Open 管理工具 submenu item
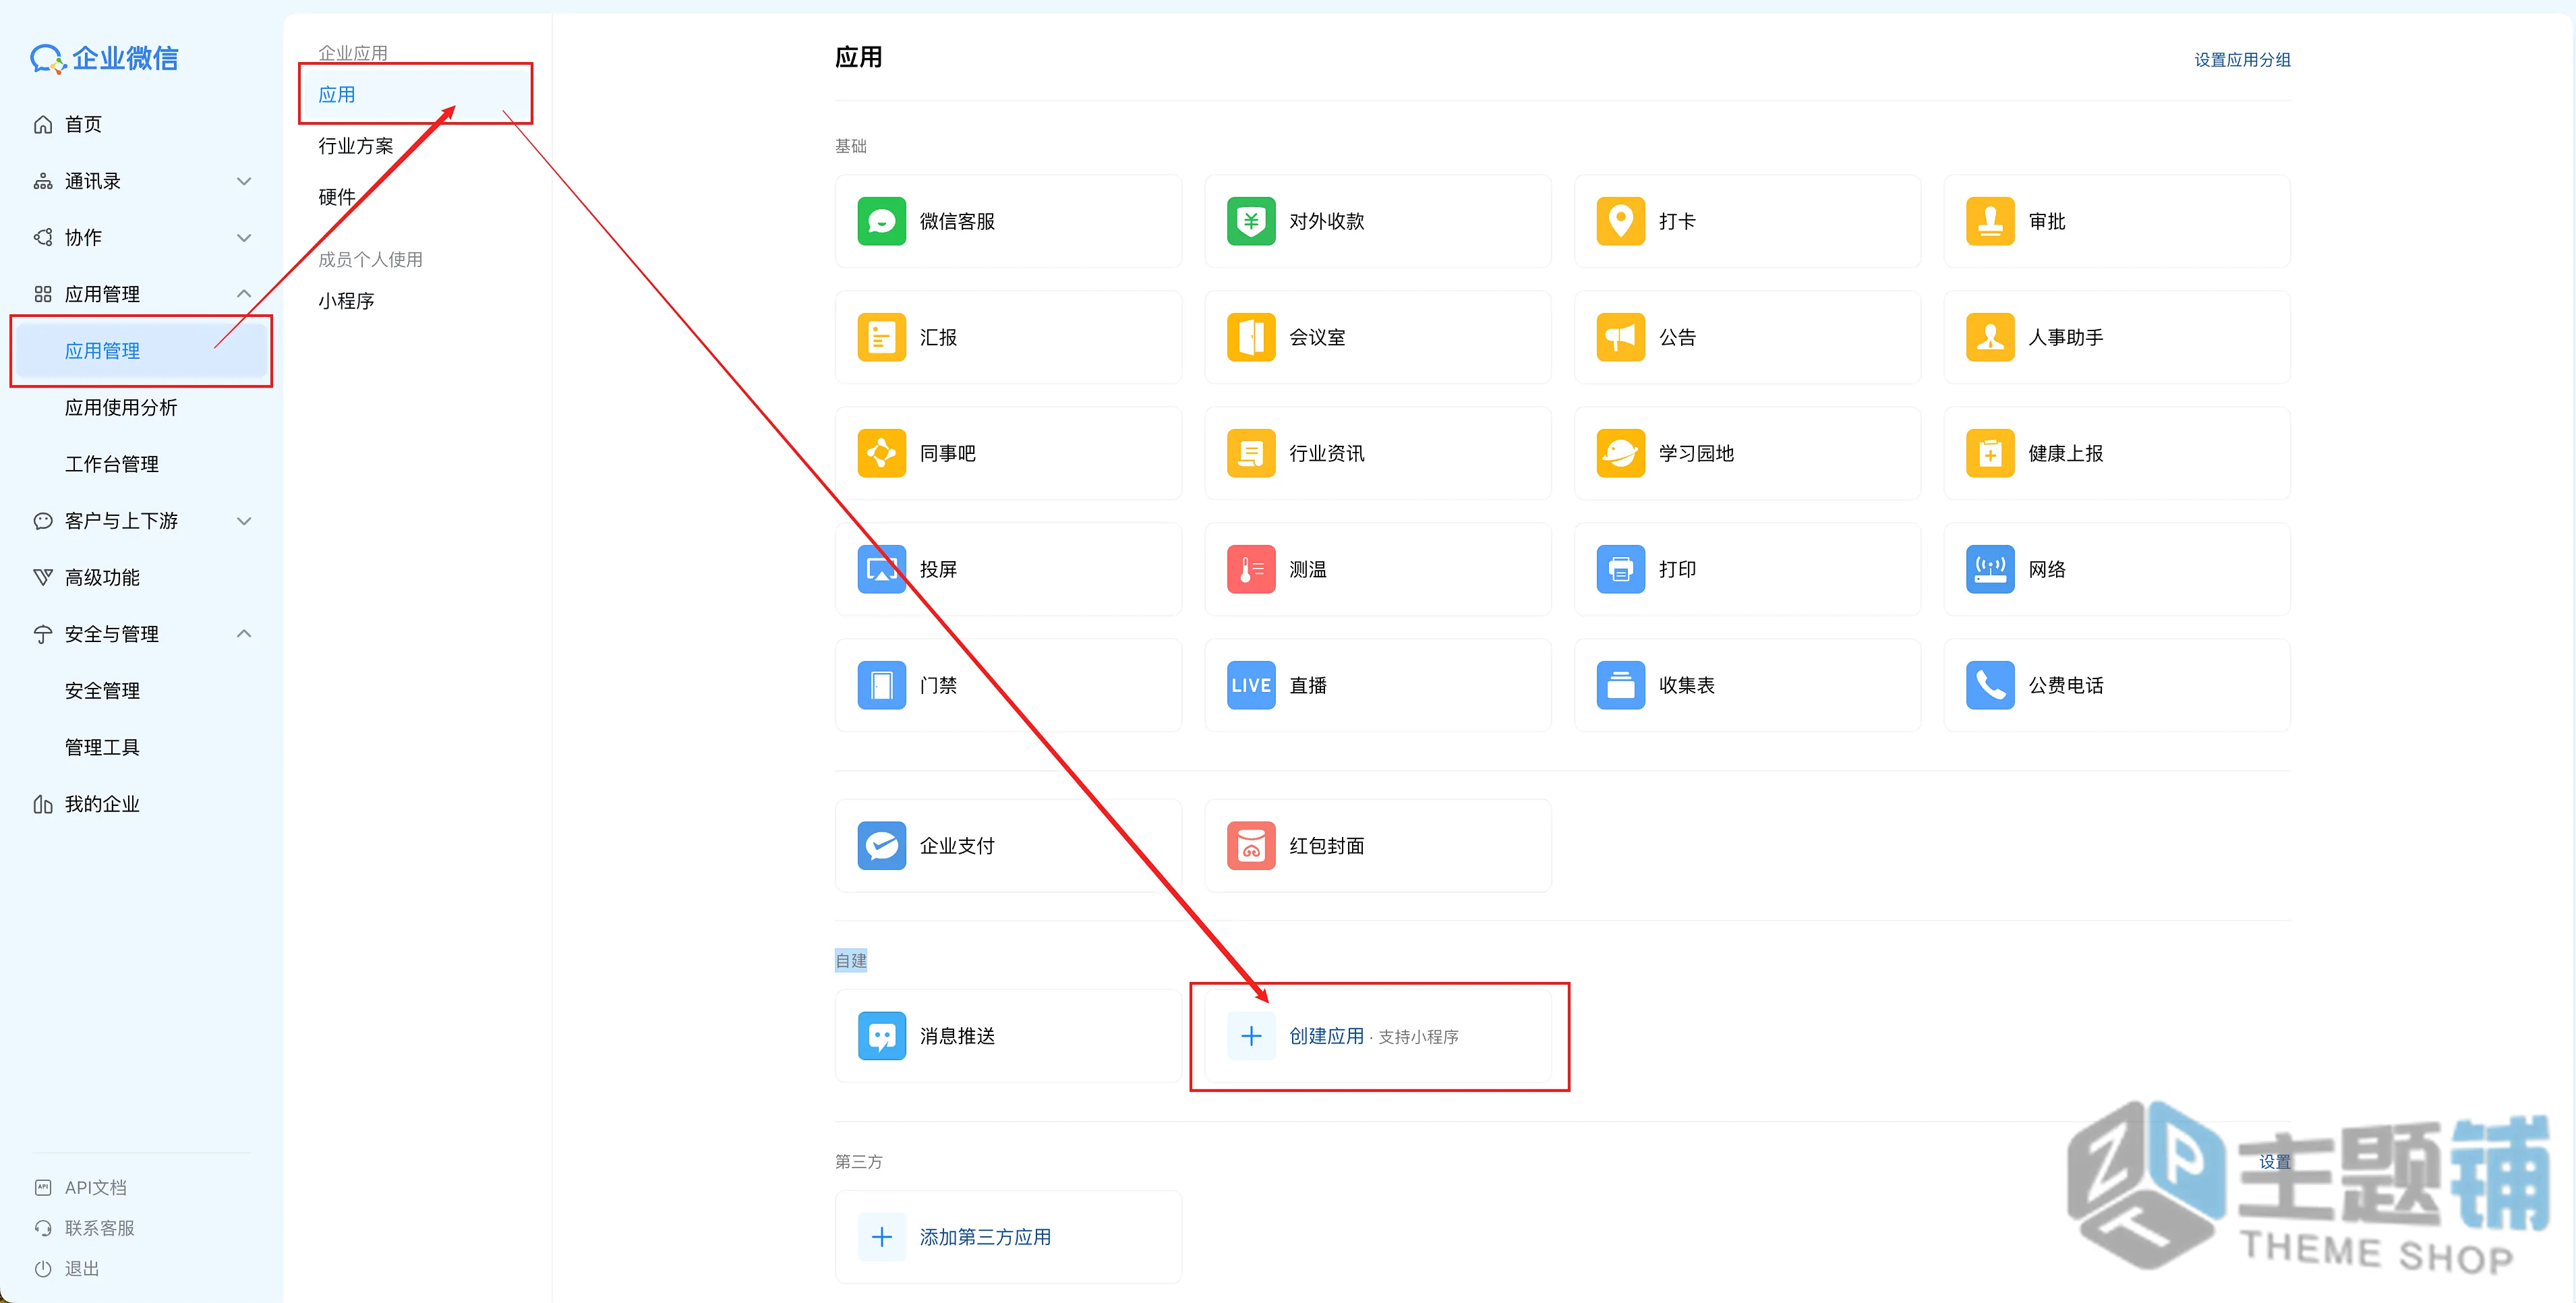The image size is (2576, 1303). coord(102,747)
